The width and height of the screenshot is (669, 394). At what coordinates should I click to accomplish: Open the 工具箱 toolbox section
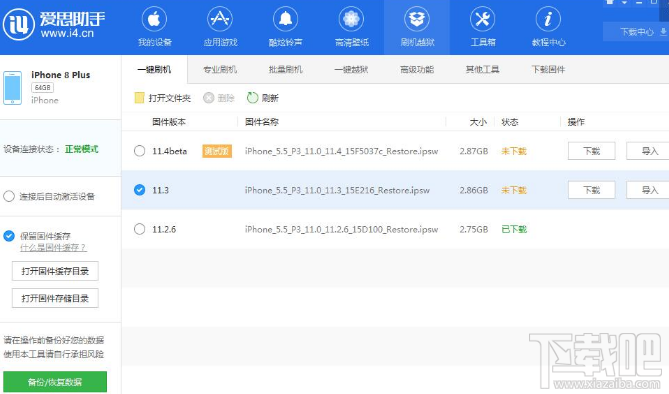click(x=483, y=26)
